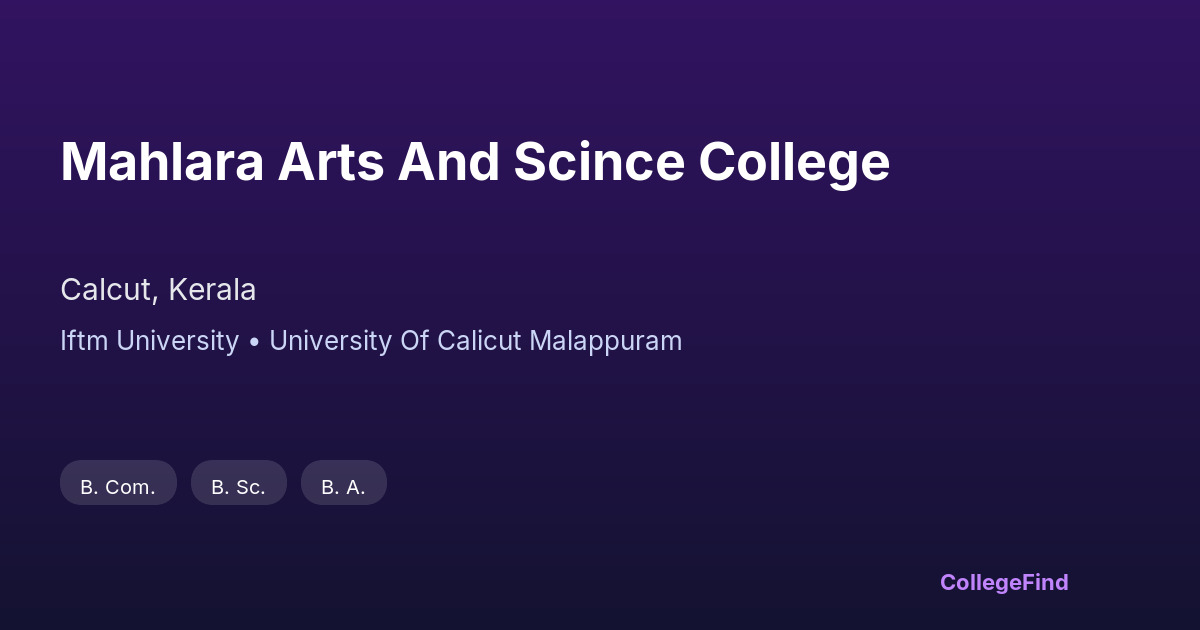Image resolution: width=1200 pixels, height=630 pixels.
Task: Click the word "Calicut" in affiliation line
Action: pyautogui.click(x=479, y=341)
